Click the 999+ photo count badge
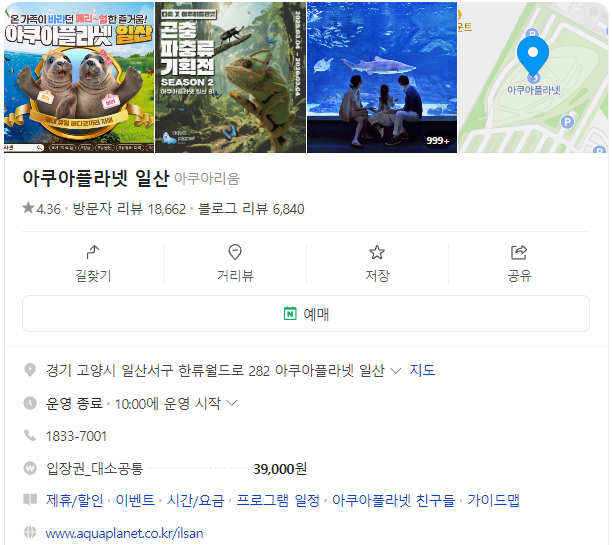612x545 pixels. point(438,141)
